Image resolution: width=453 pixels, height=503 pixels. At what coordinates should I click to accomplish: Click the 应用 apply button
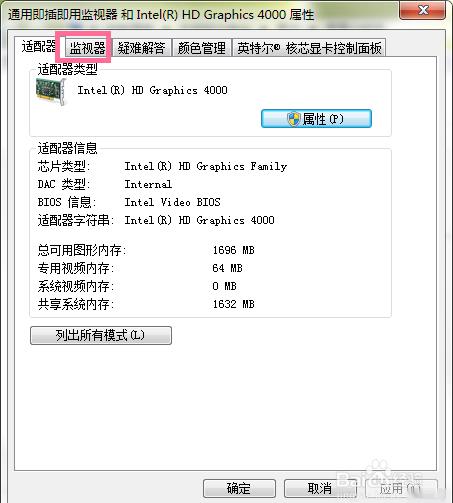click(x=401, y=488)
